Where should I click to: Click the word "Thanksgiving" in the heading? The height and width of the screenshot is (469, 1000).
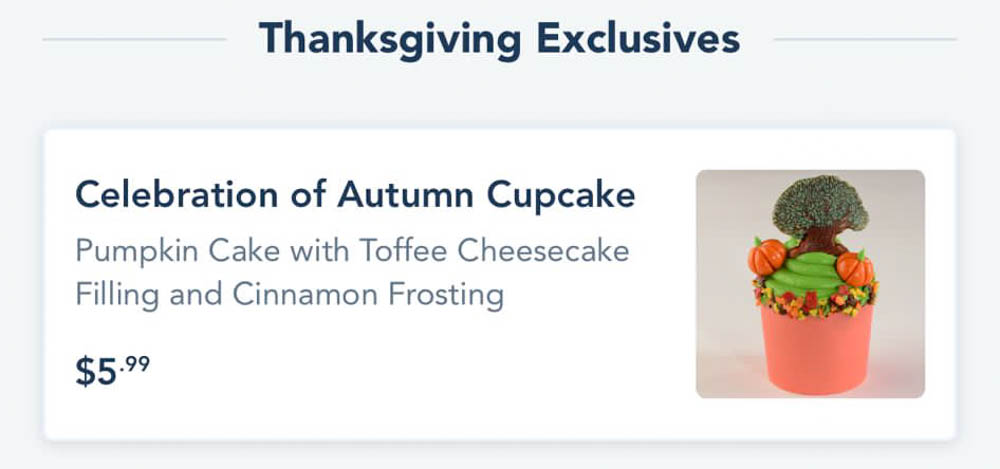[x=389, y=39]
